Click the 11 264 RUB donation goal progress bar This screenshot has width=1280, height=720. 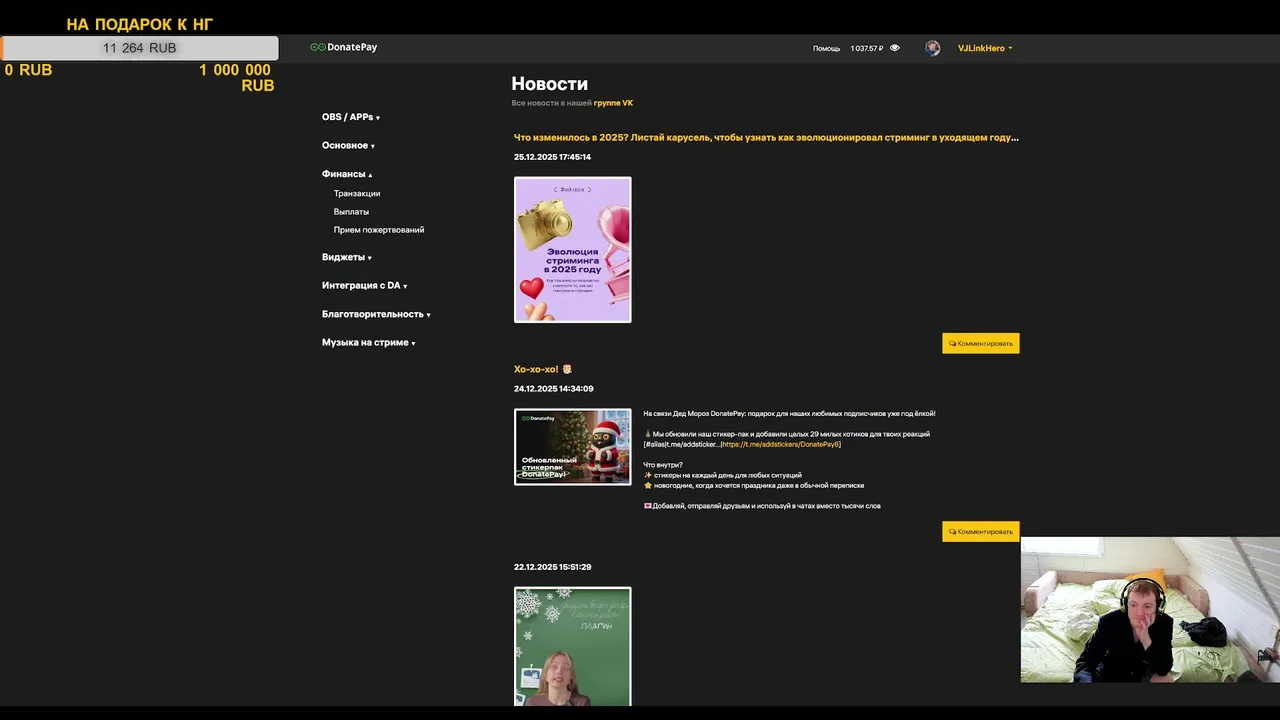click(x=139, y=48)
